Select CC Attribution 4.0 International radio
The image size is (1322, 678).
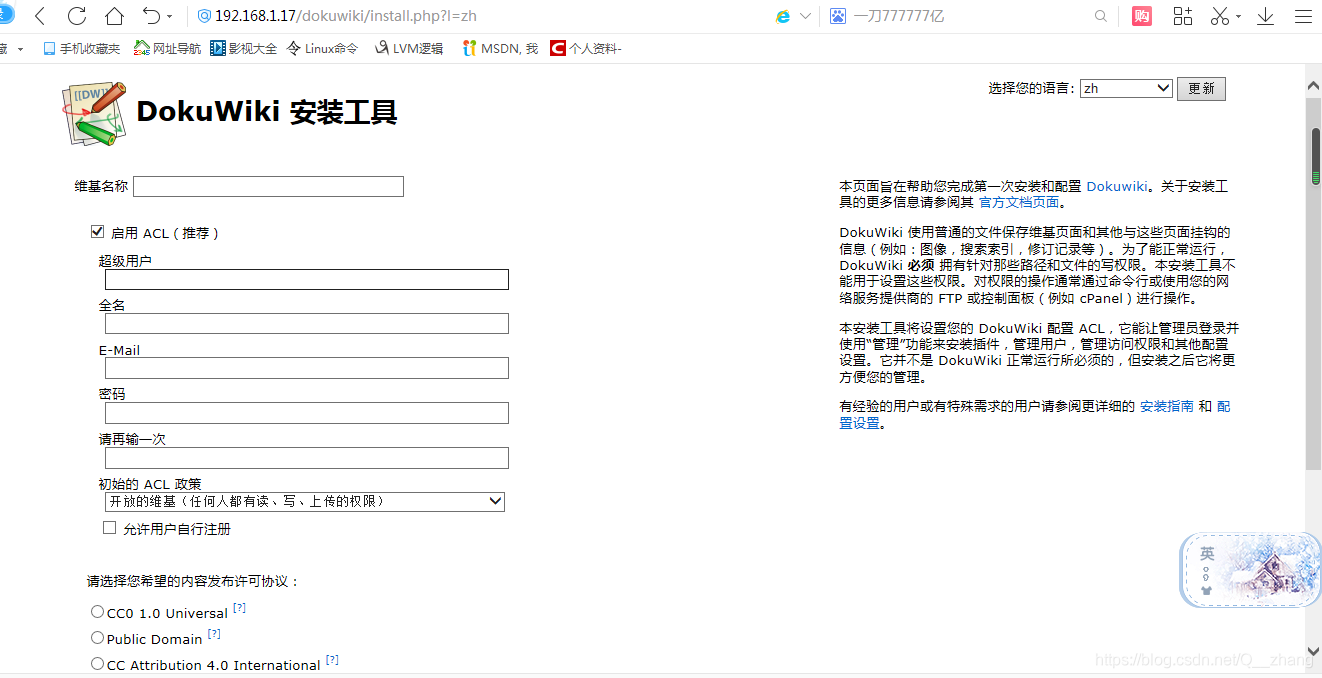(x=97, y=663)
